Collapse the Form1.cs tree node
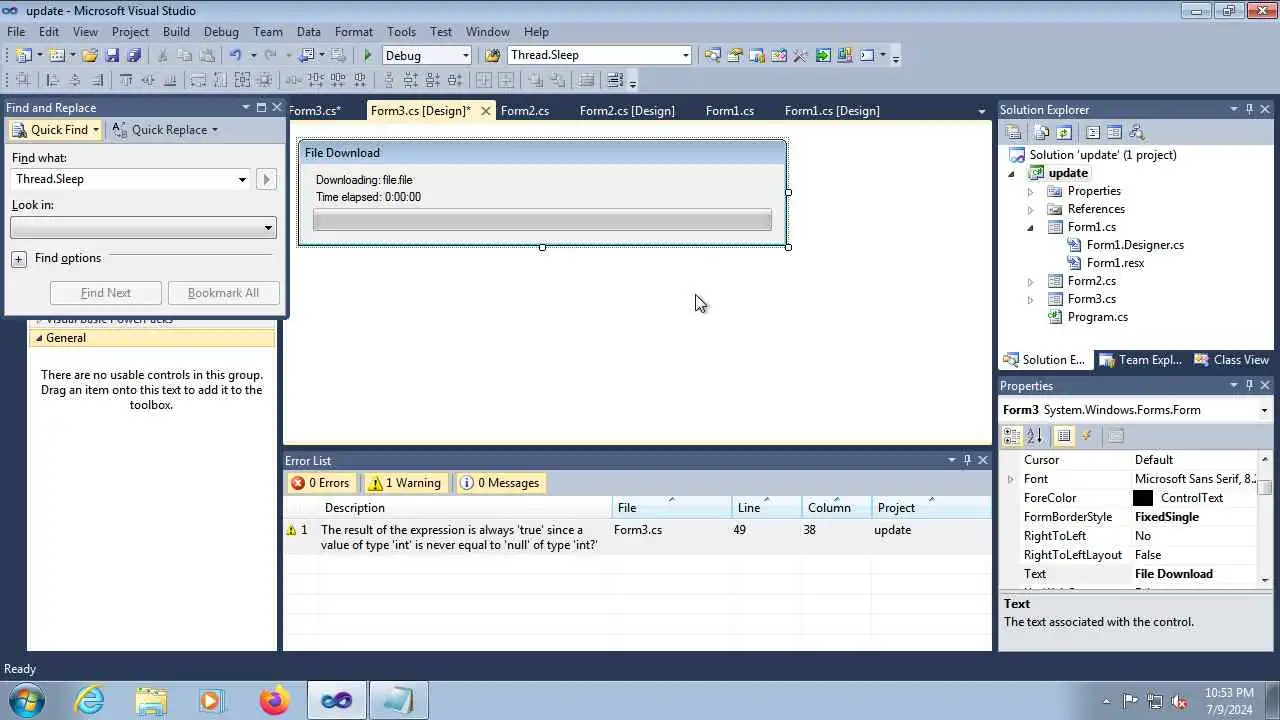This screenshot has height=720, width=1280. [x=1031, y=227]
